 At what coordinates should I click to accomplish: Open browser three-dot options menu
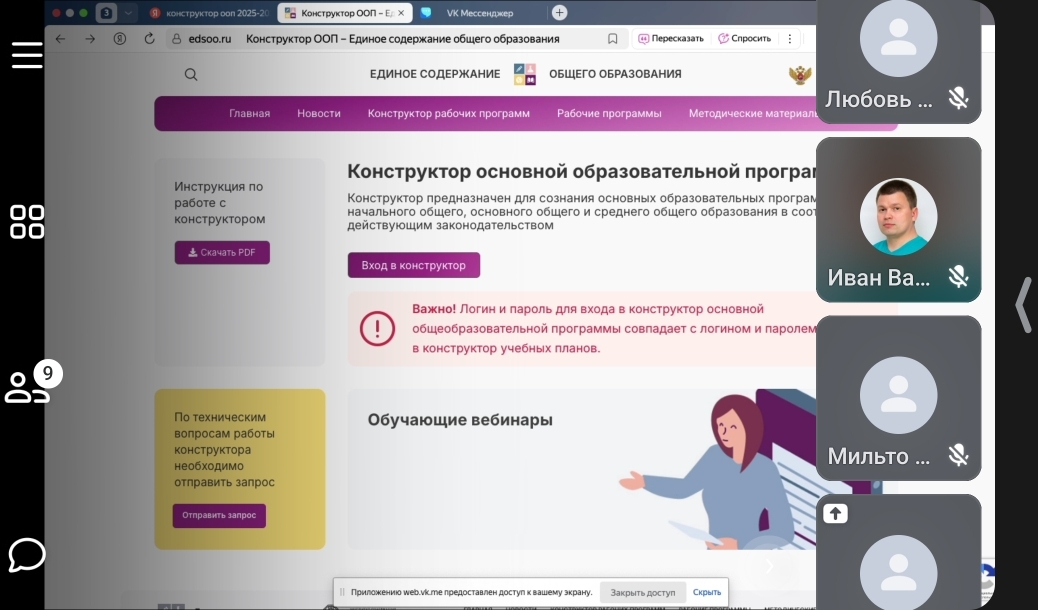tap(790, 38)
